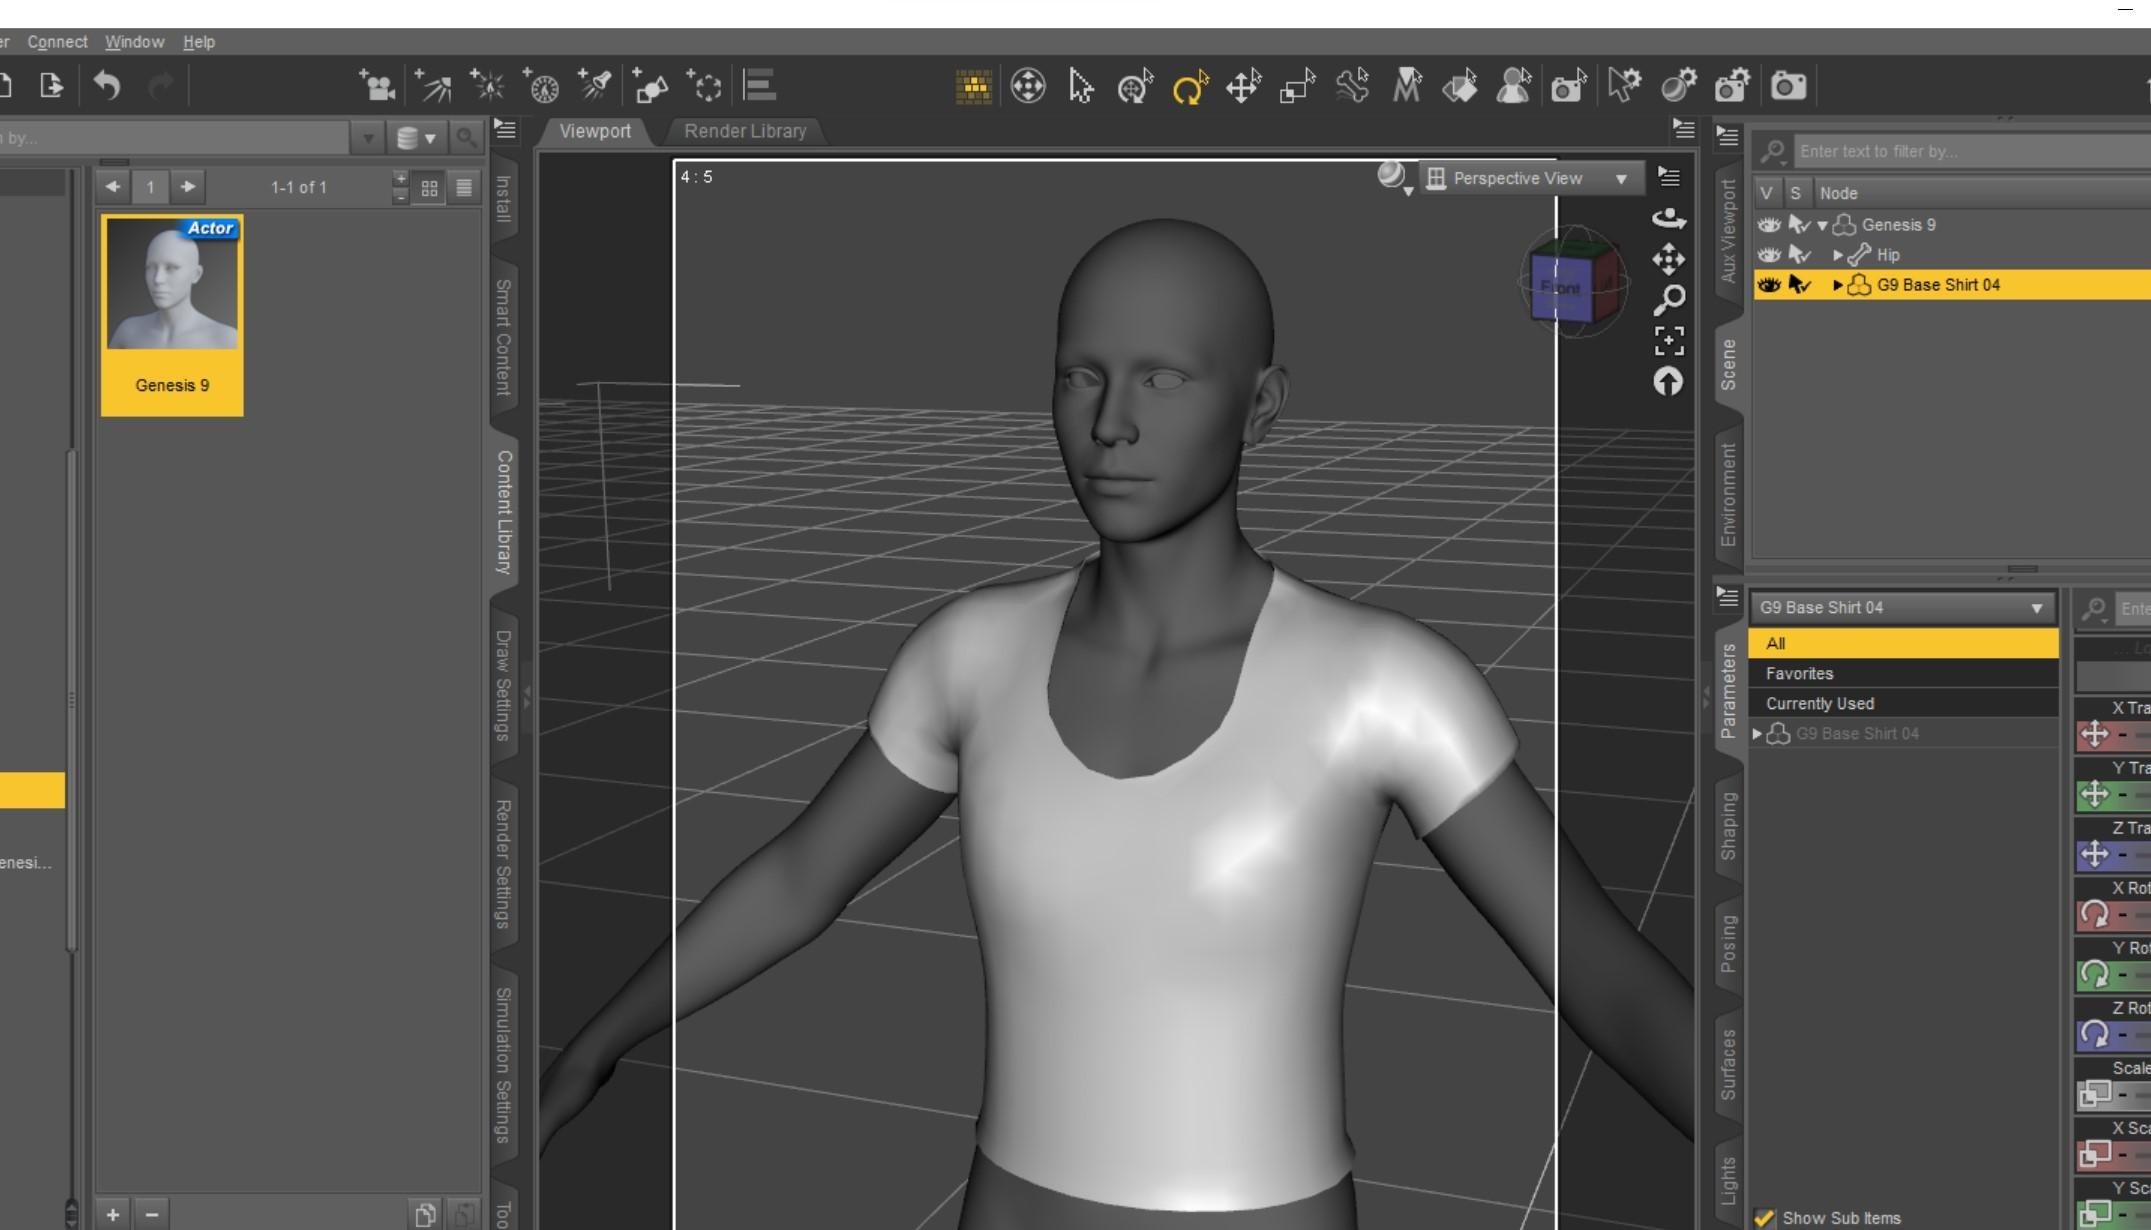Click the camera Render icon
2151x1230 pixels.
[x=1788, y=87]
